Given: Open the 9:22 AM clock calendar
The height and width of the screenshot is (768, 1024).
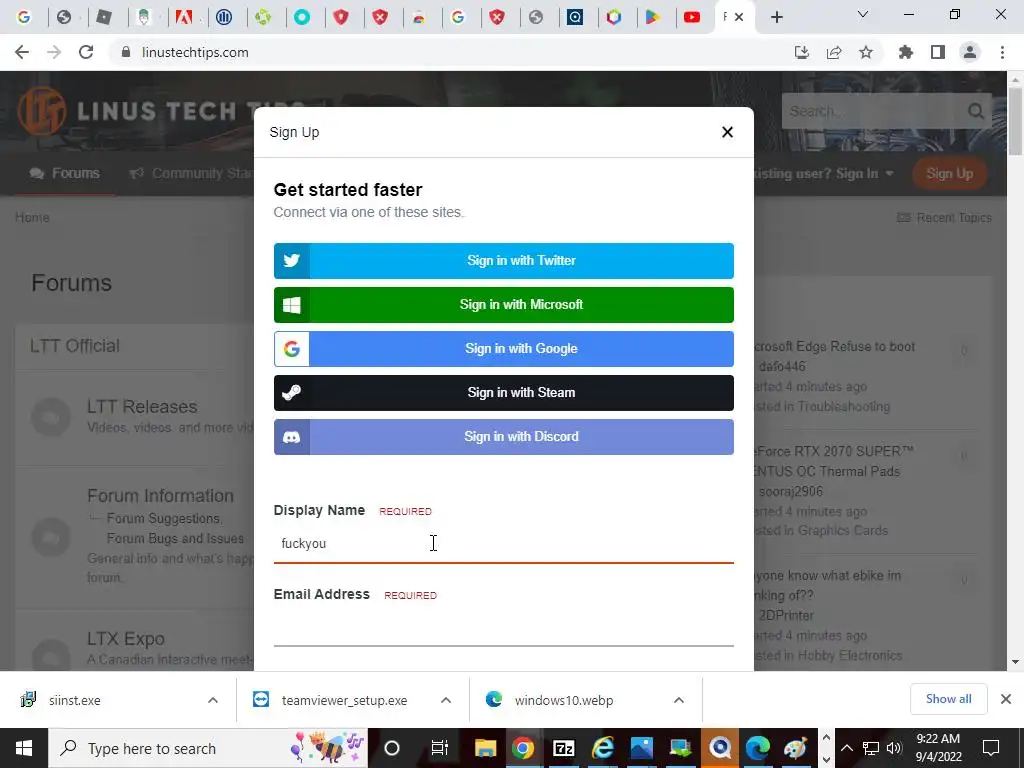Looking at the screenshot, I should [938, 748].
